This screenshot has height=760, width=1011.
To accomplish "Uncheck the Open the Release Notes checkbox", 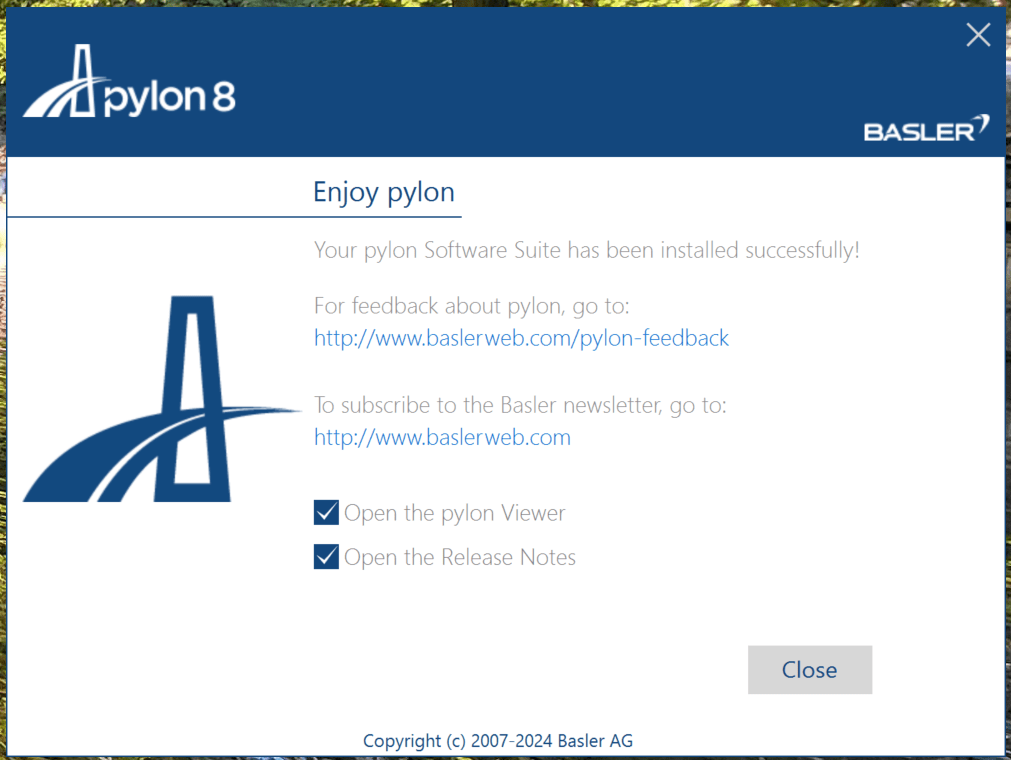I will click(326, 557).
